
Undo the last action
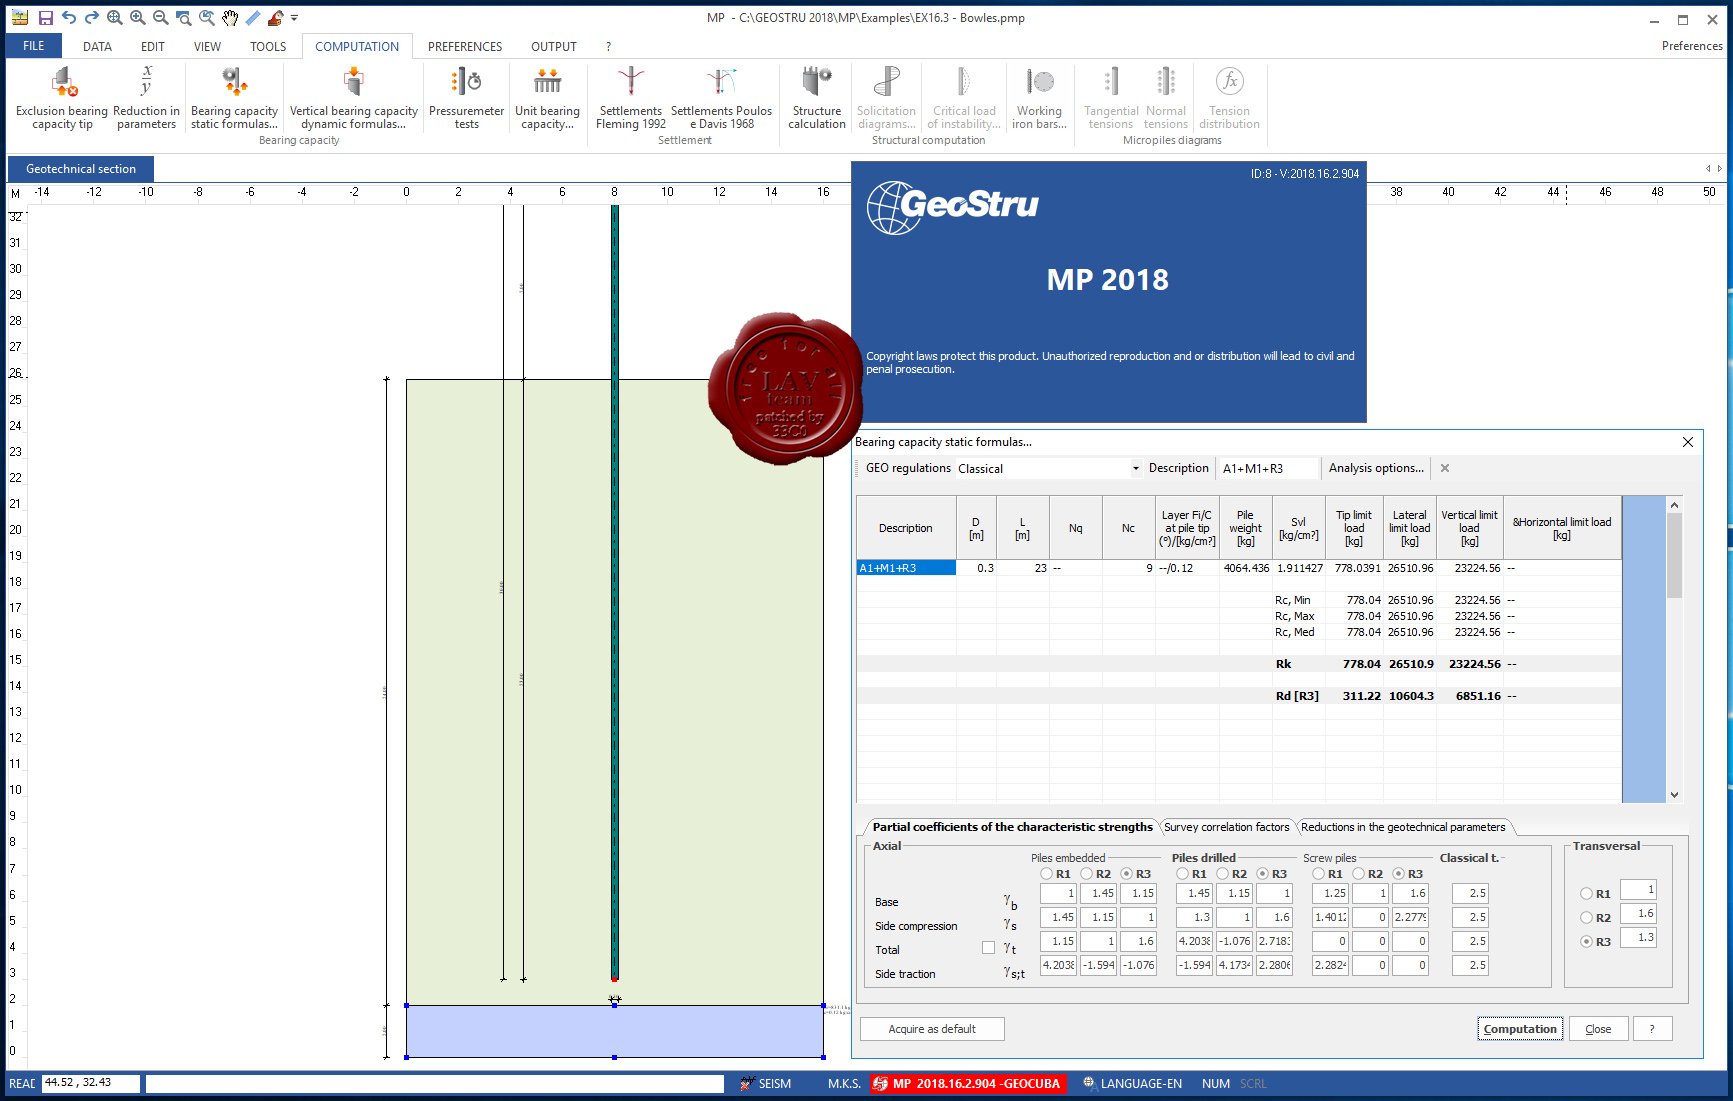click(69, 18)
